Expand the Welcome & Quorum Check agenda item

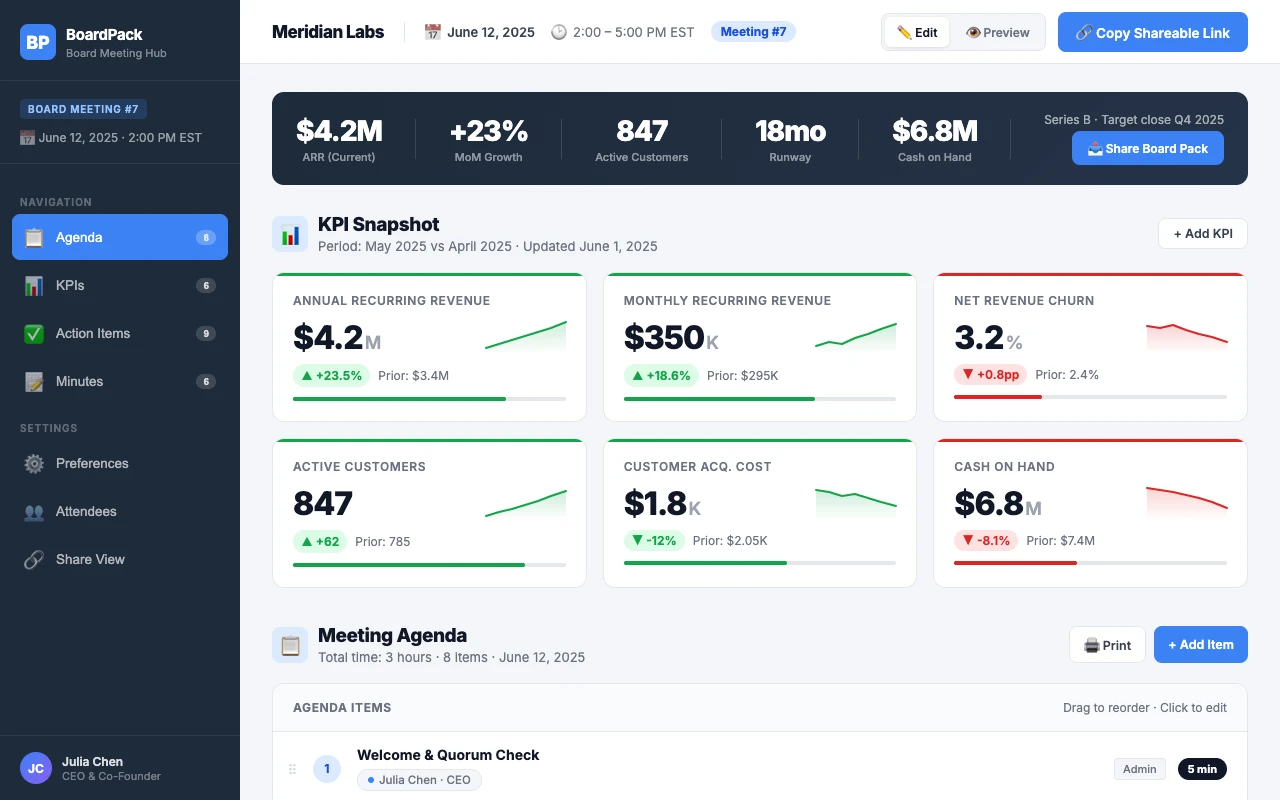pyautogui.click(x=448, y=755)
